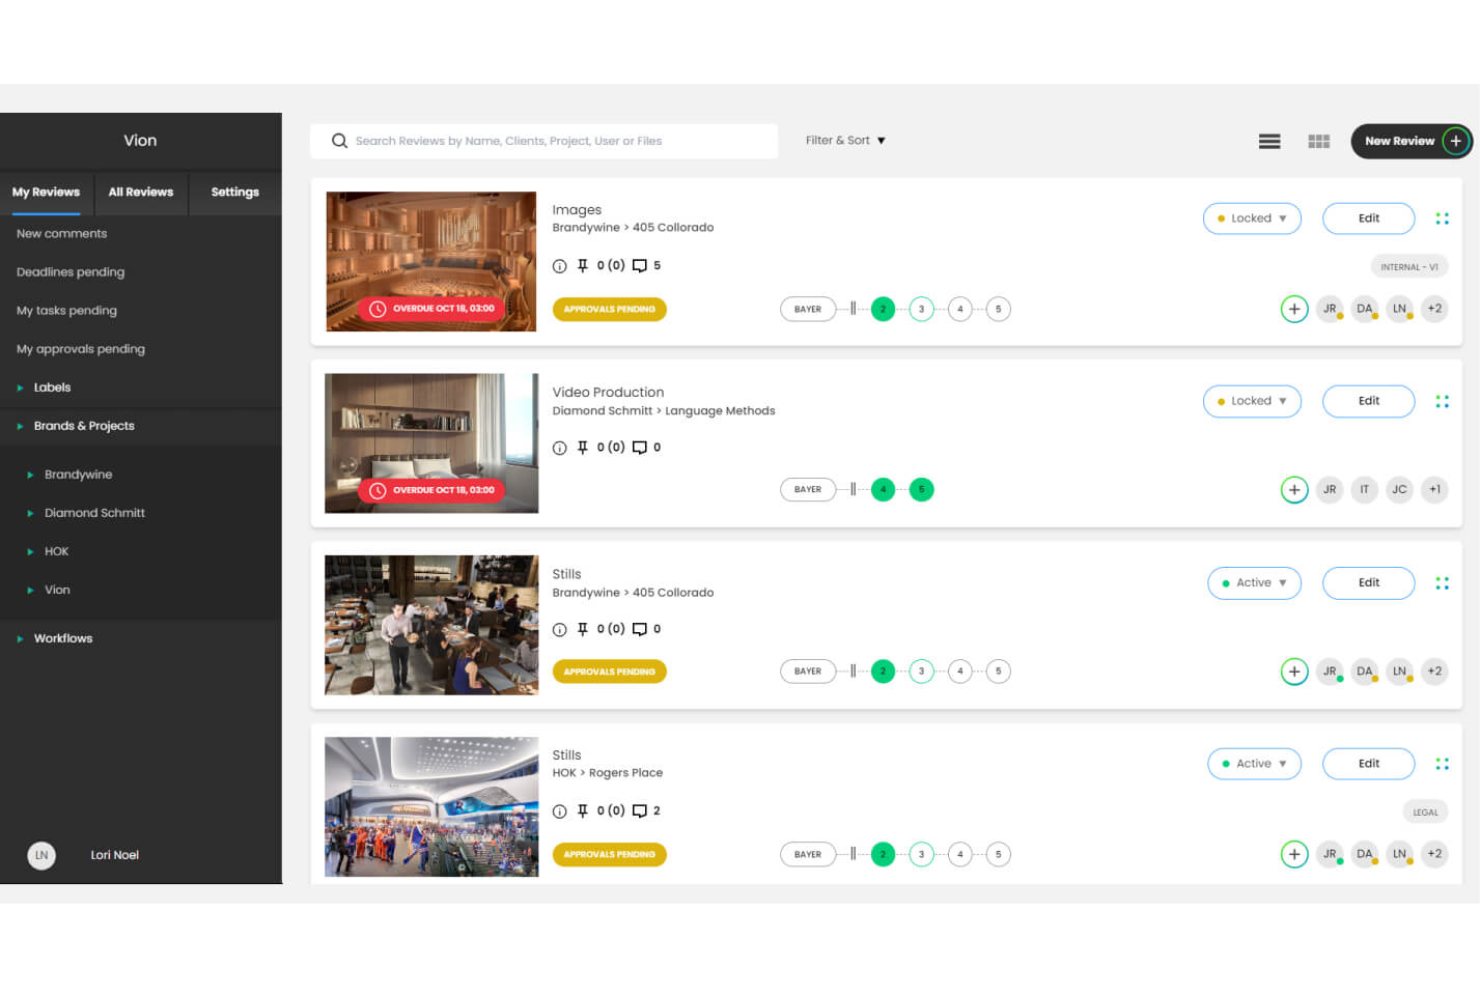The height and width of the screenshot is (987, 1480).
Task: Open the Rogers Place Stills thumbnail
Action: (430, 806)
